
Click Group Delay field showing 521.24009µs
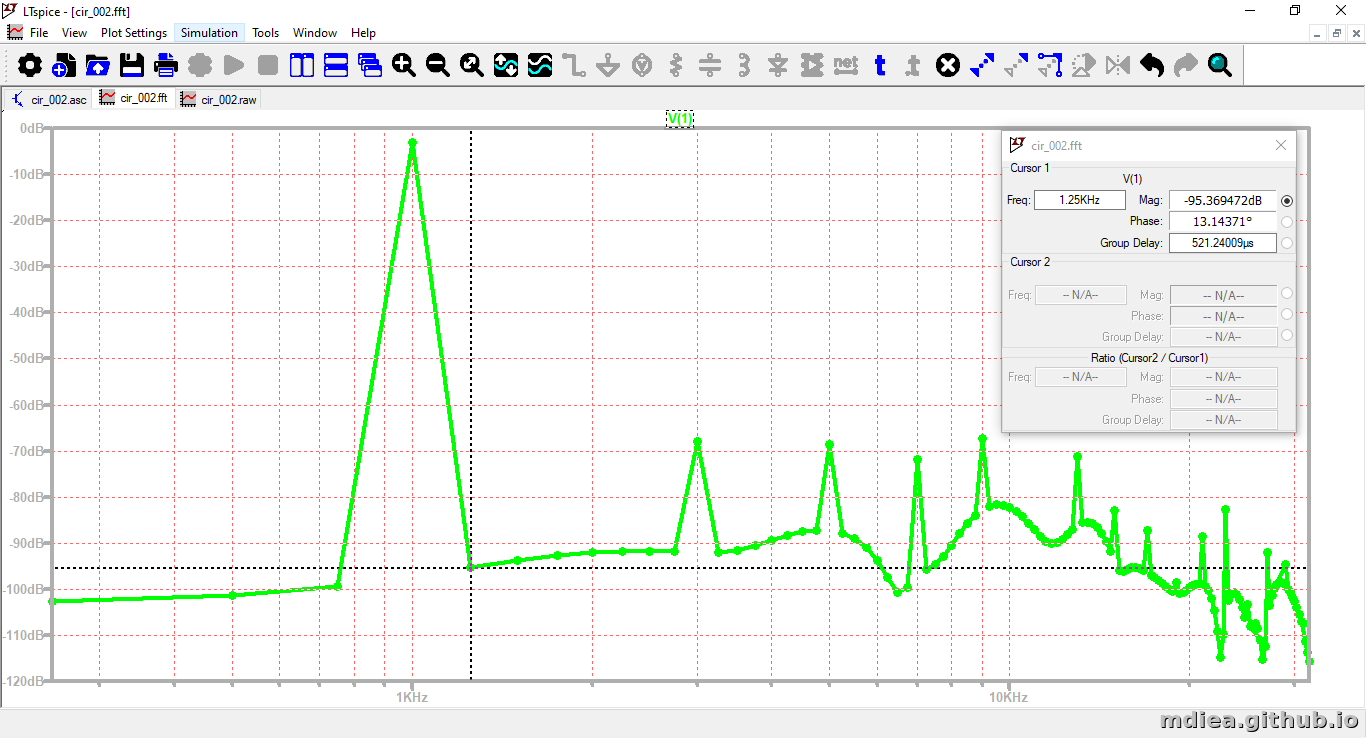[1223, 243]
